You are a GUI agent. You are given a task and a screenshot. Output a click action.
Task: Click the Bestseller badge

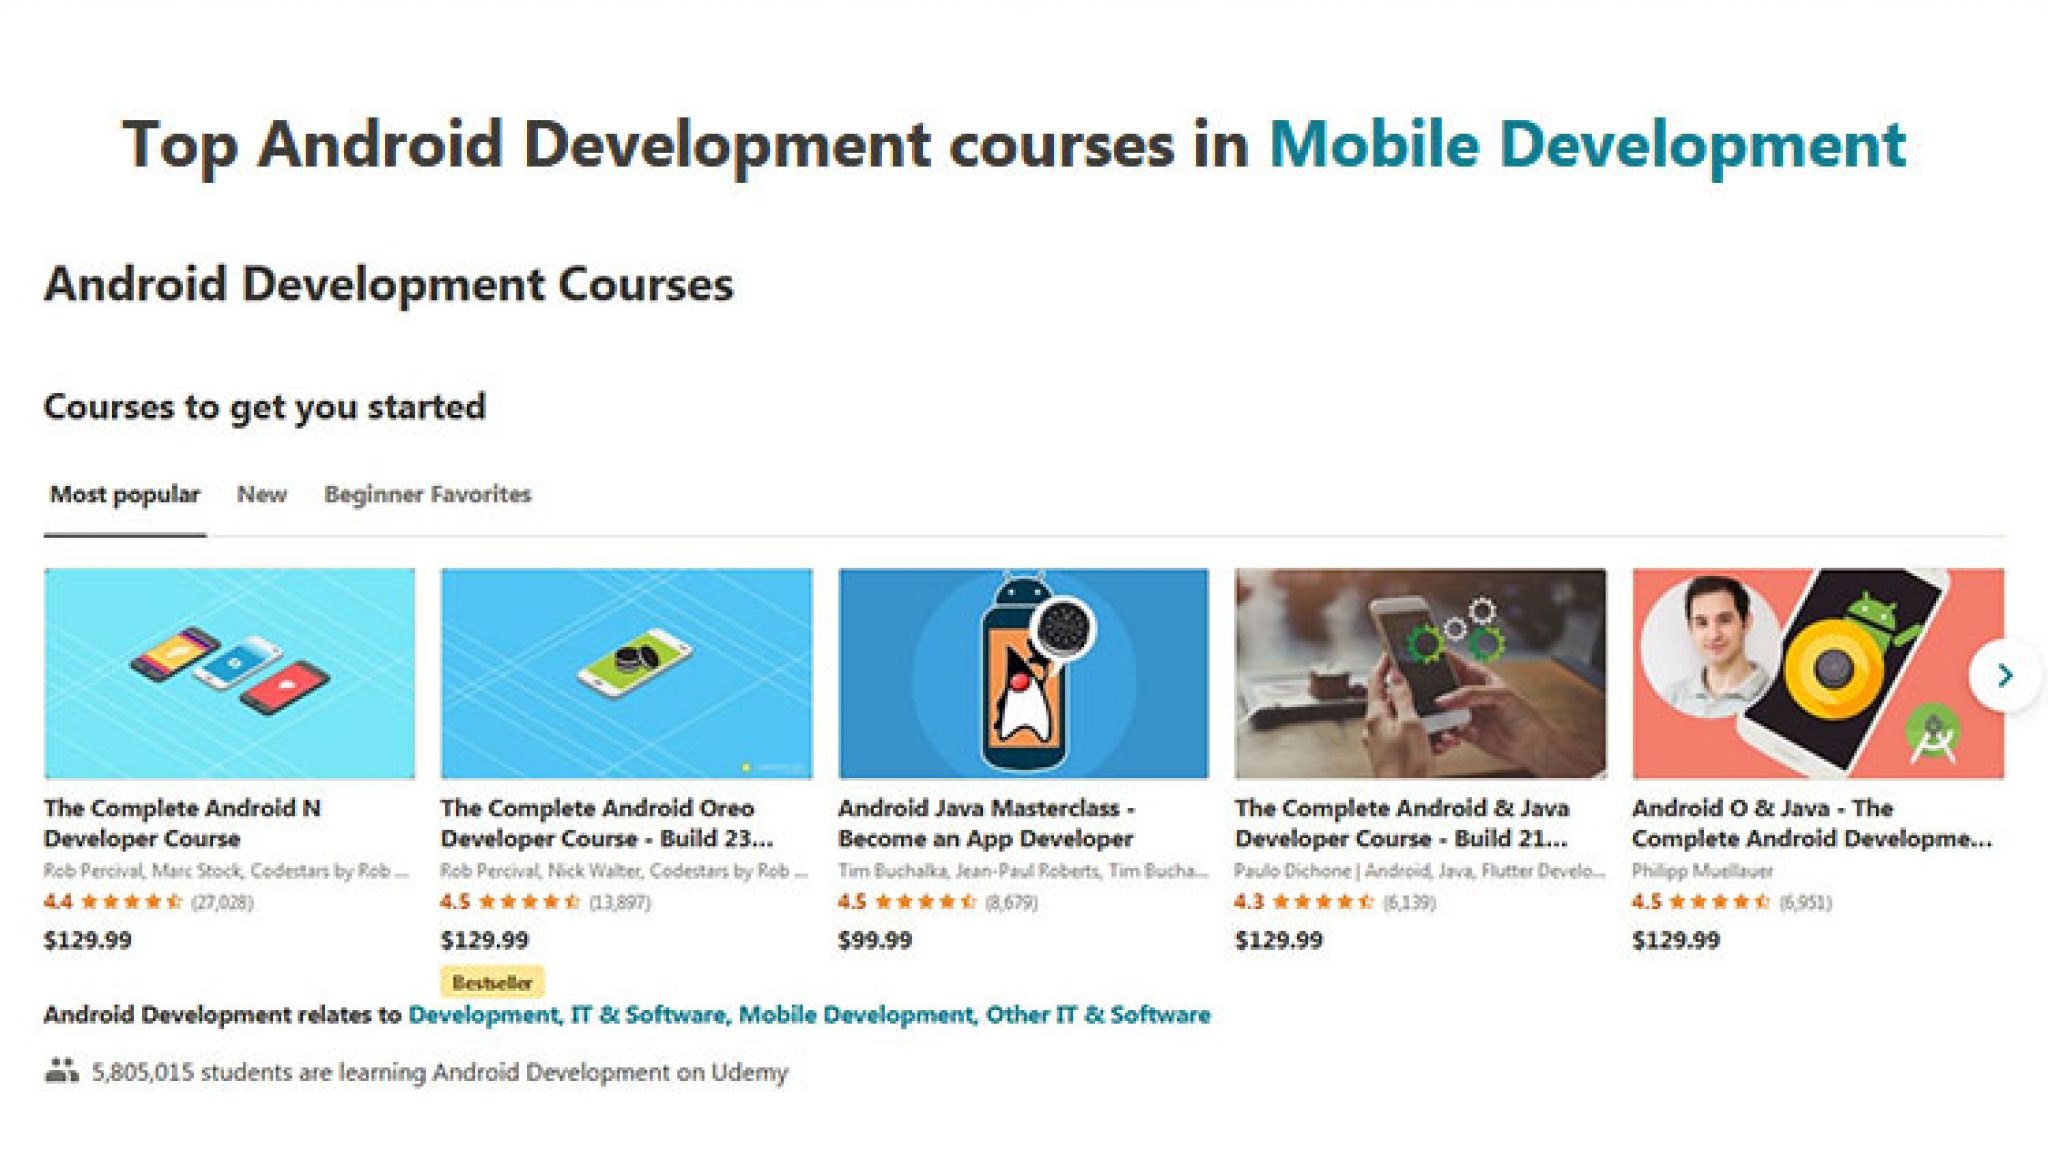(492, 982)
